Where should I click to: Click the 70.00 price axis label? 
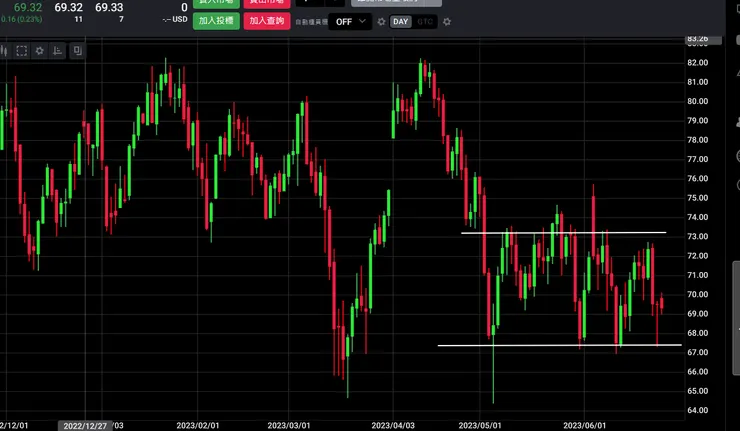(x=698, y=294)
